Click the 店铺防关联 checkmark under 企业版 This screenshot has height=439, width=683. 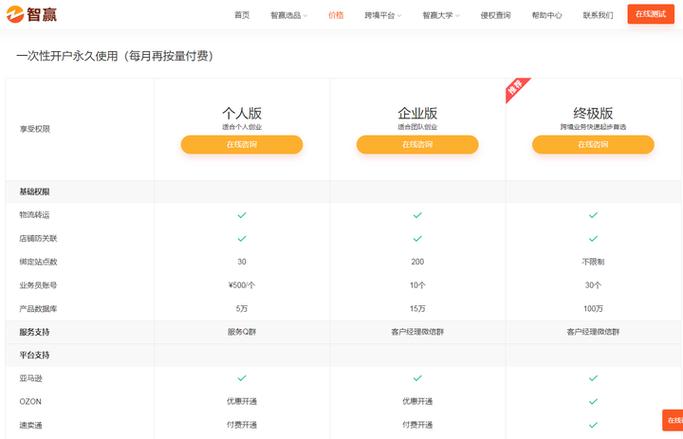[417, 238]
